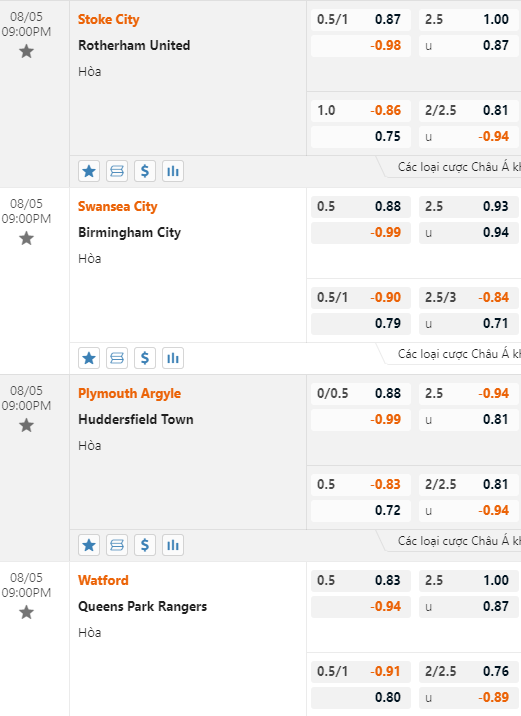The height and width of the screenshot is (716, 521).
Task: Select Watford 0.5/1 handicap odds -0.91
Action: click(361, 671)
